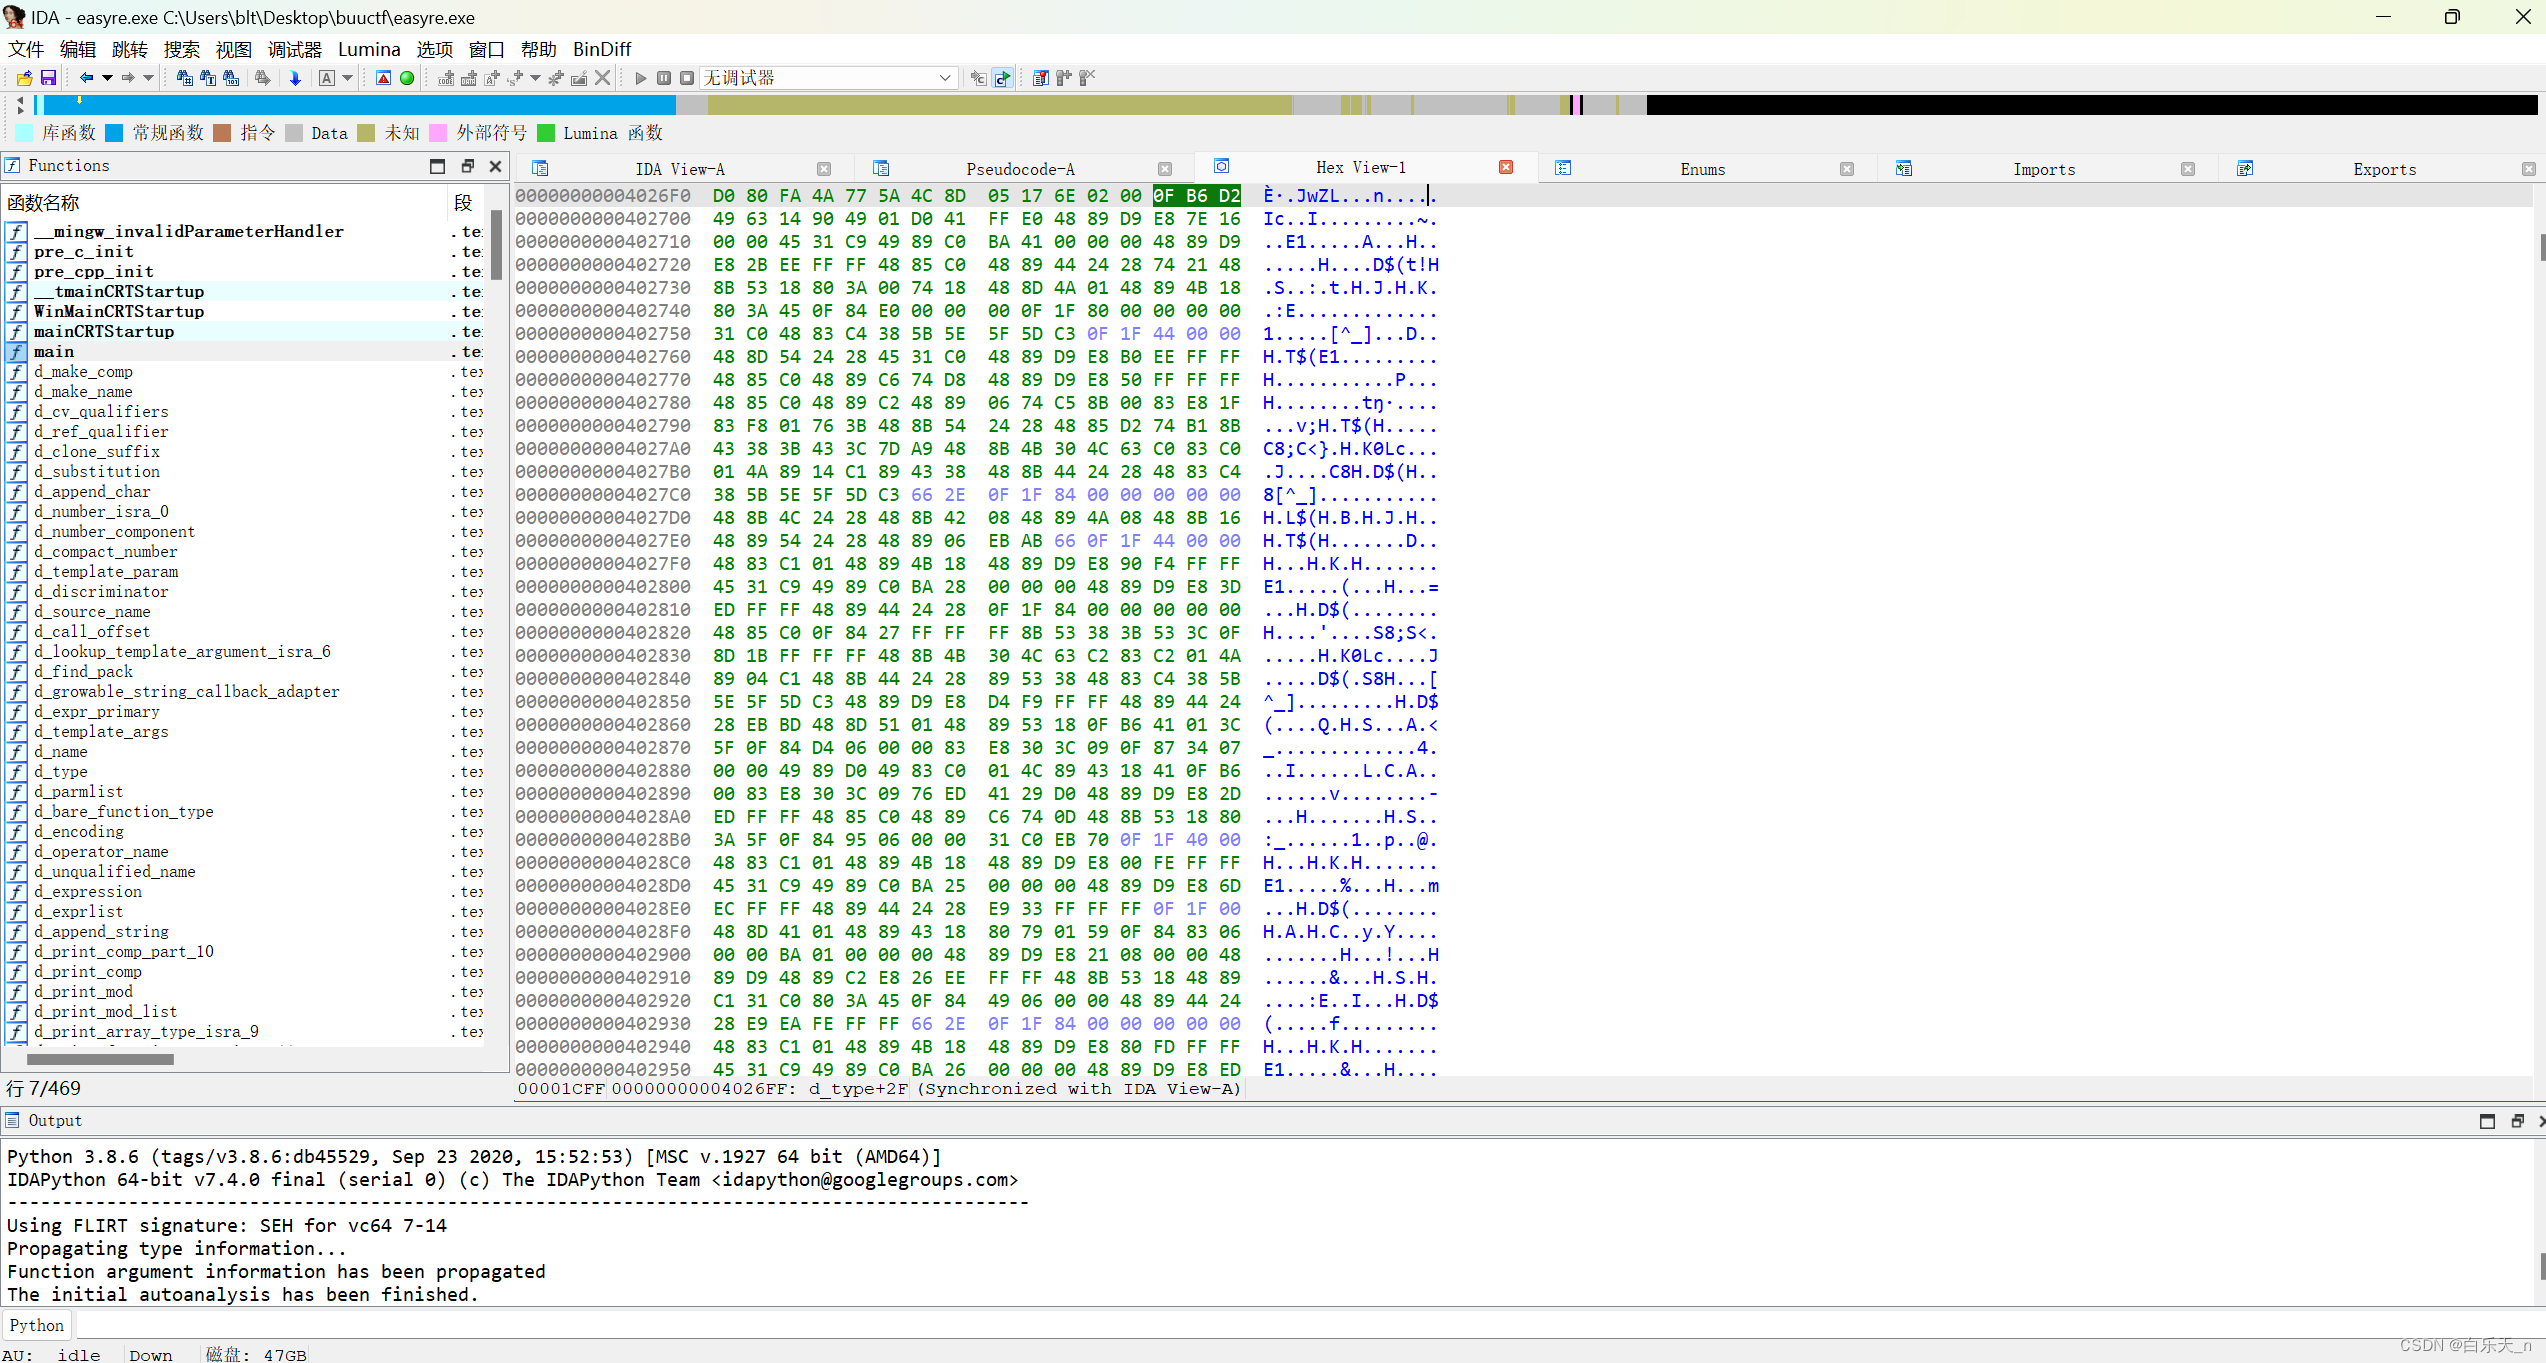
Task: Click the red triangle warning icon
Action: click(x=383, y=78)
